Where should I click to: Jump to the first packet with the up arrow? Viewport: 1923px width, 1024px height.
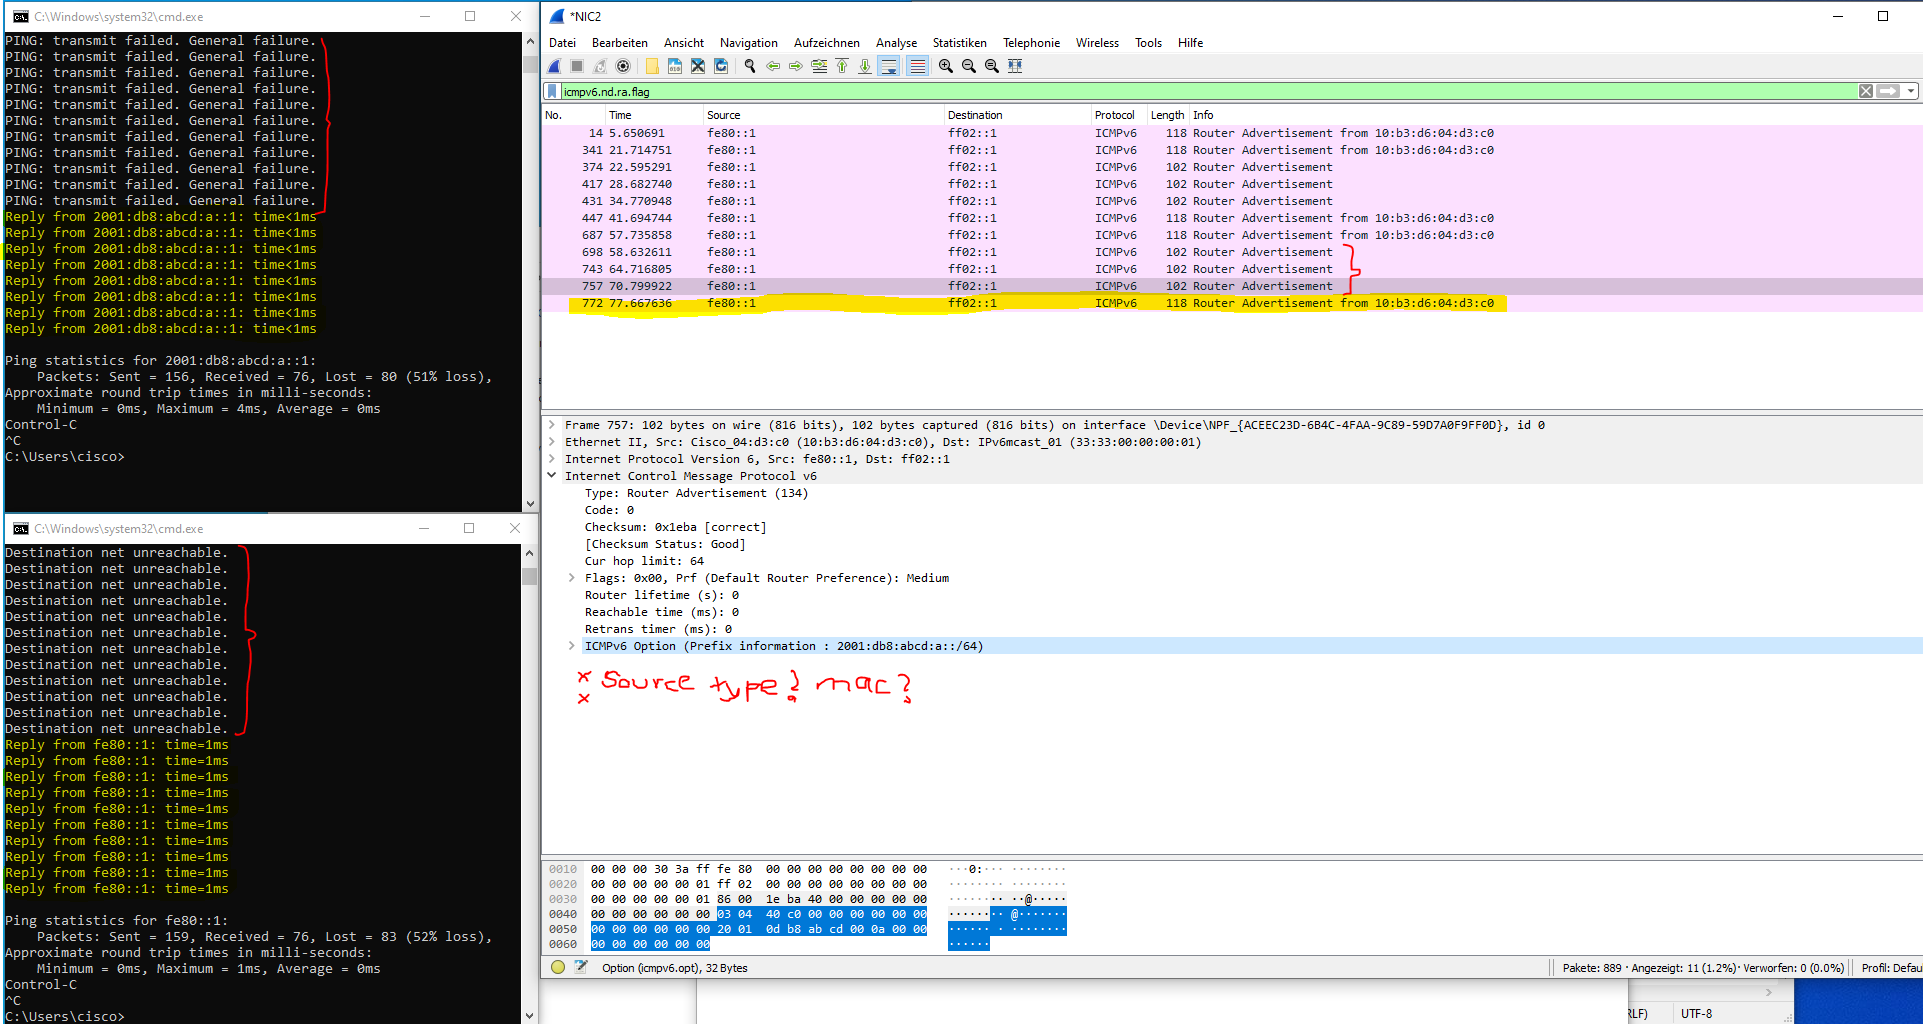(842, 66)
